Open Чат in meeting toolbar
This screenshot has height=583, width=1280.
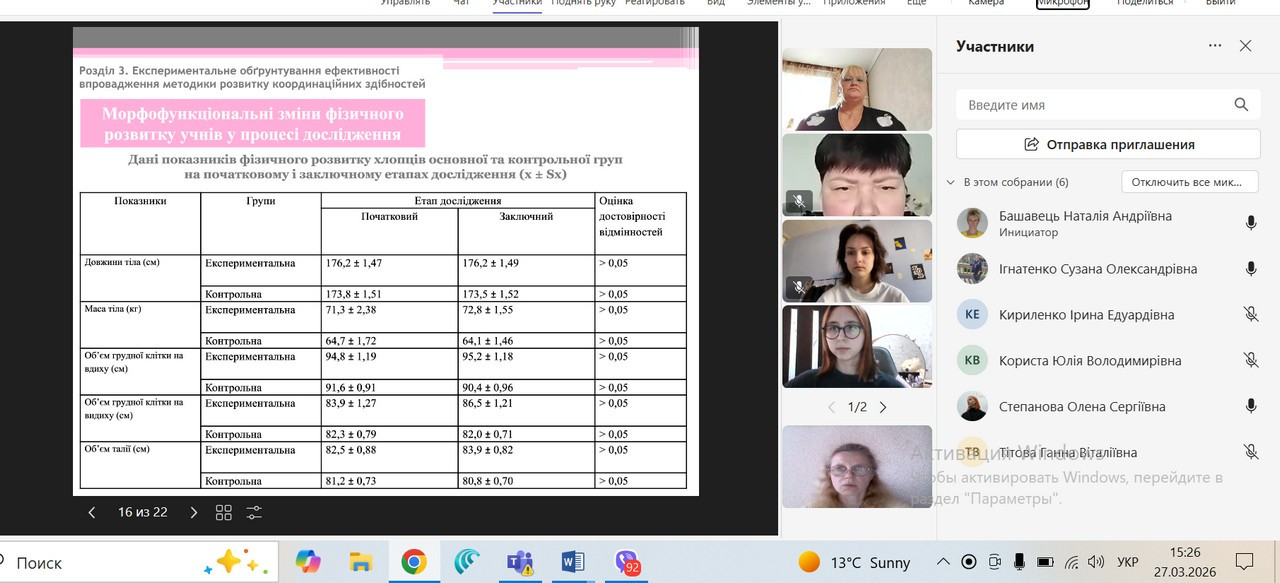461,3
